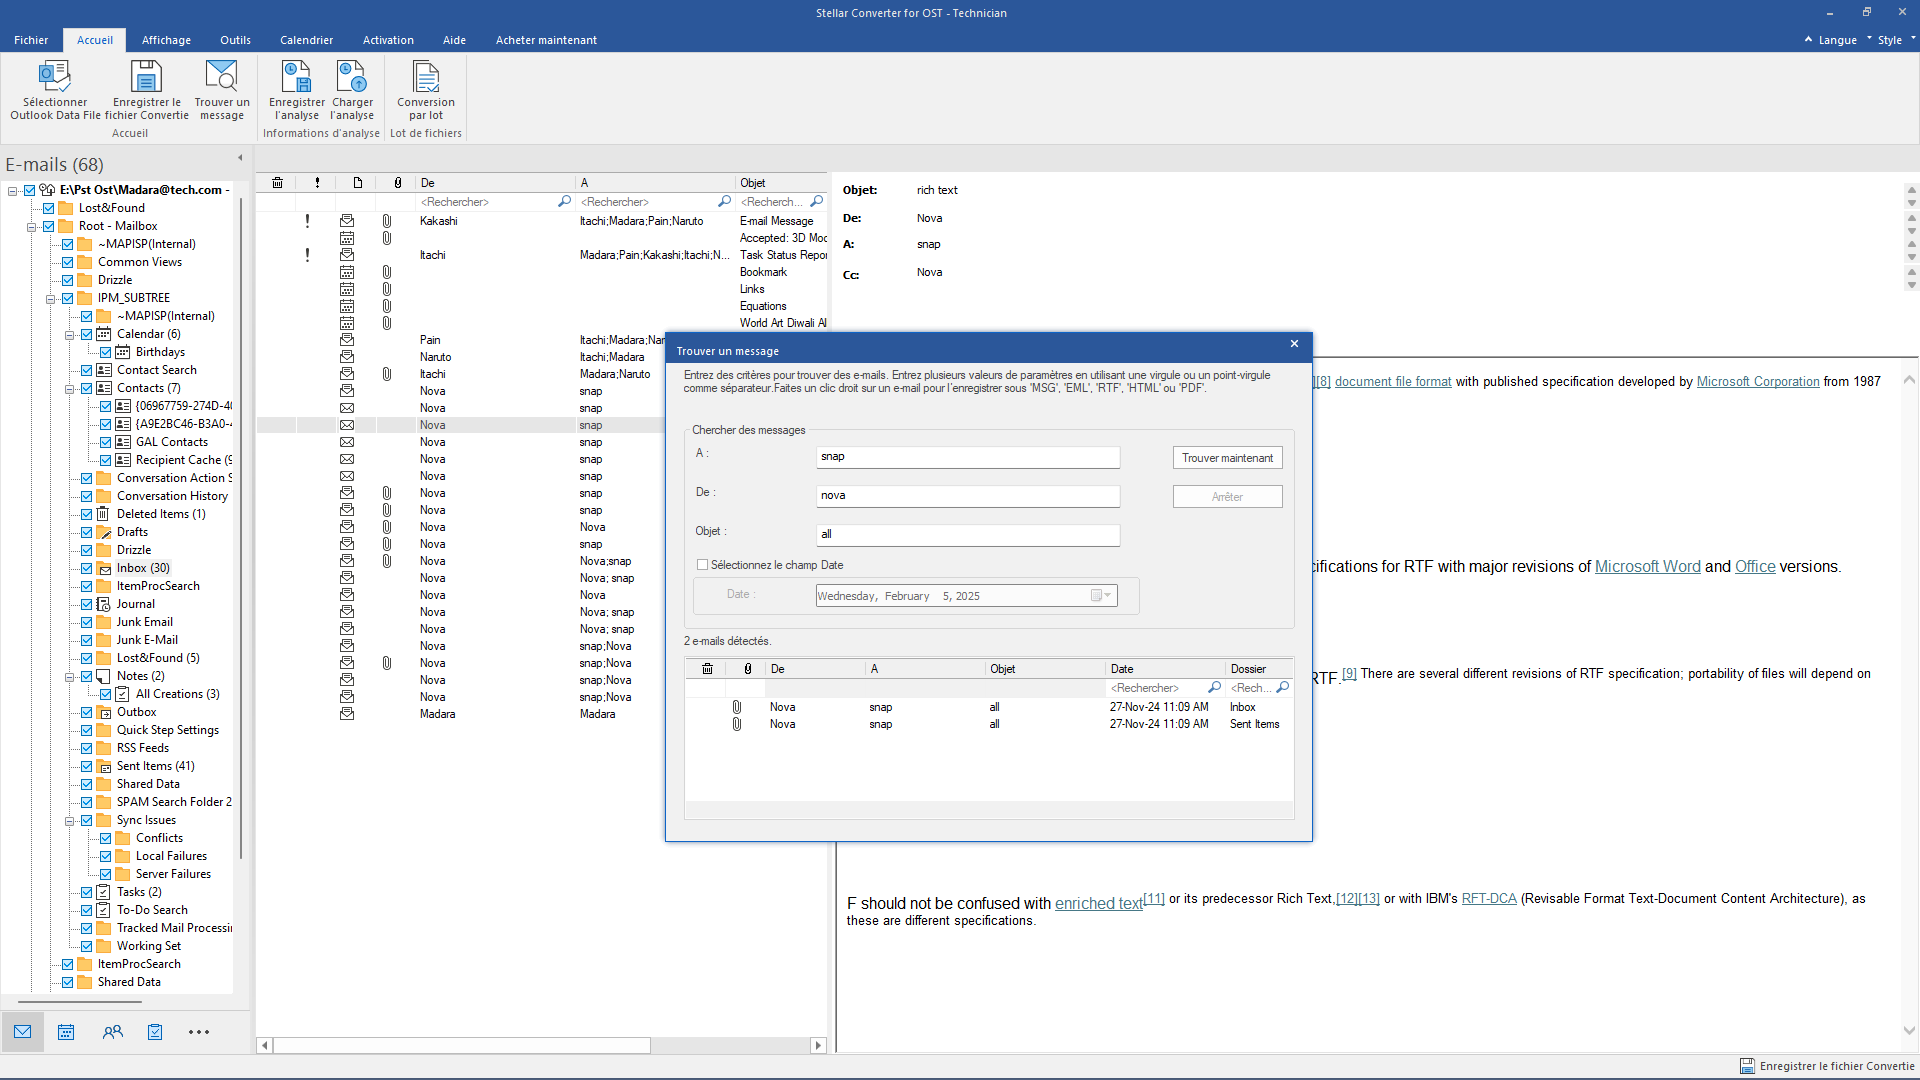The width and height of the screenshot is (1920, 1080).
Task: Click trash column header in search results
Action: coord(707,669)
